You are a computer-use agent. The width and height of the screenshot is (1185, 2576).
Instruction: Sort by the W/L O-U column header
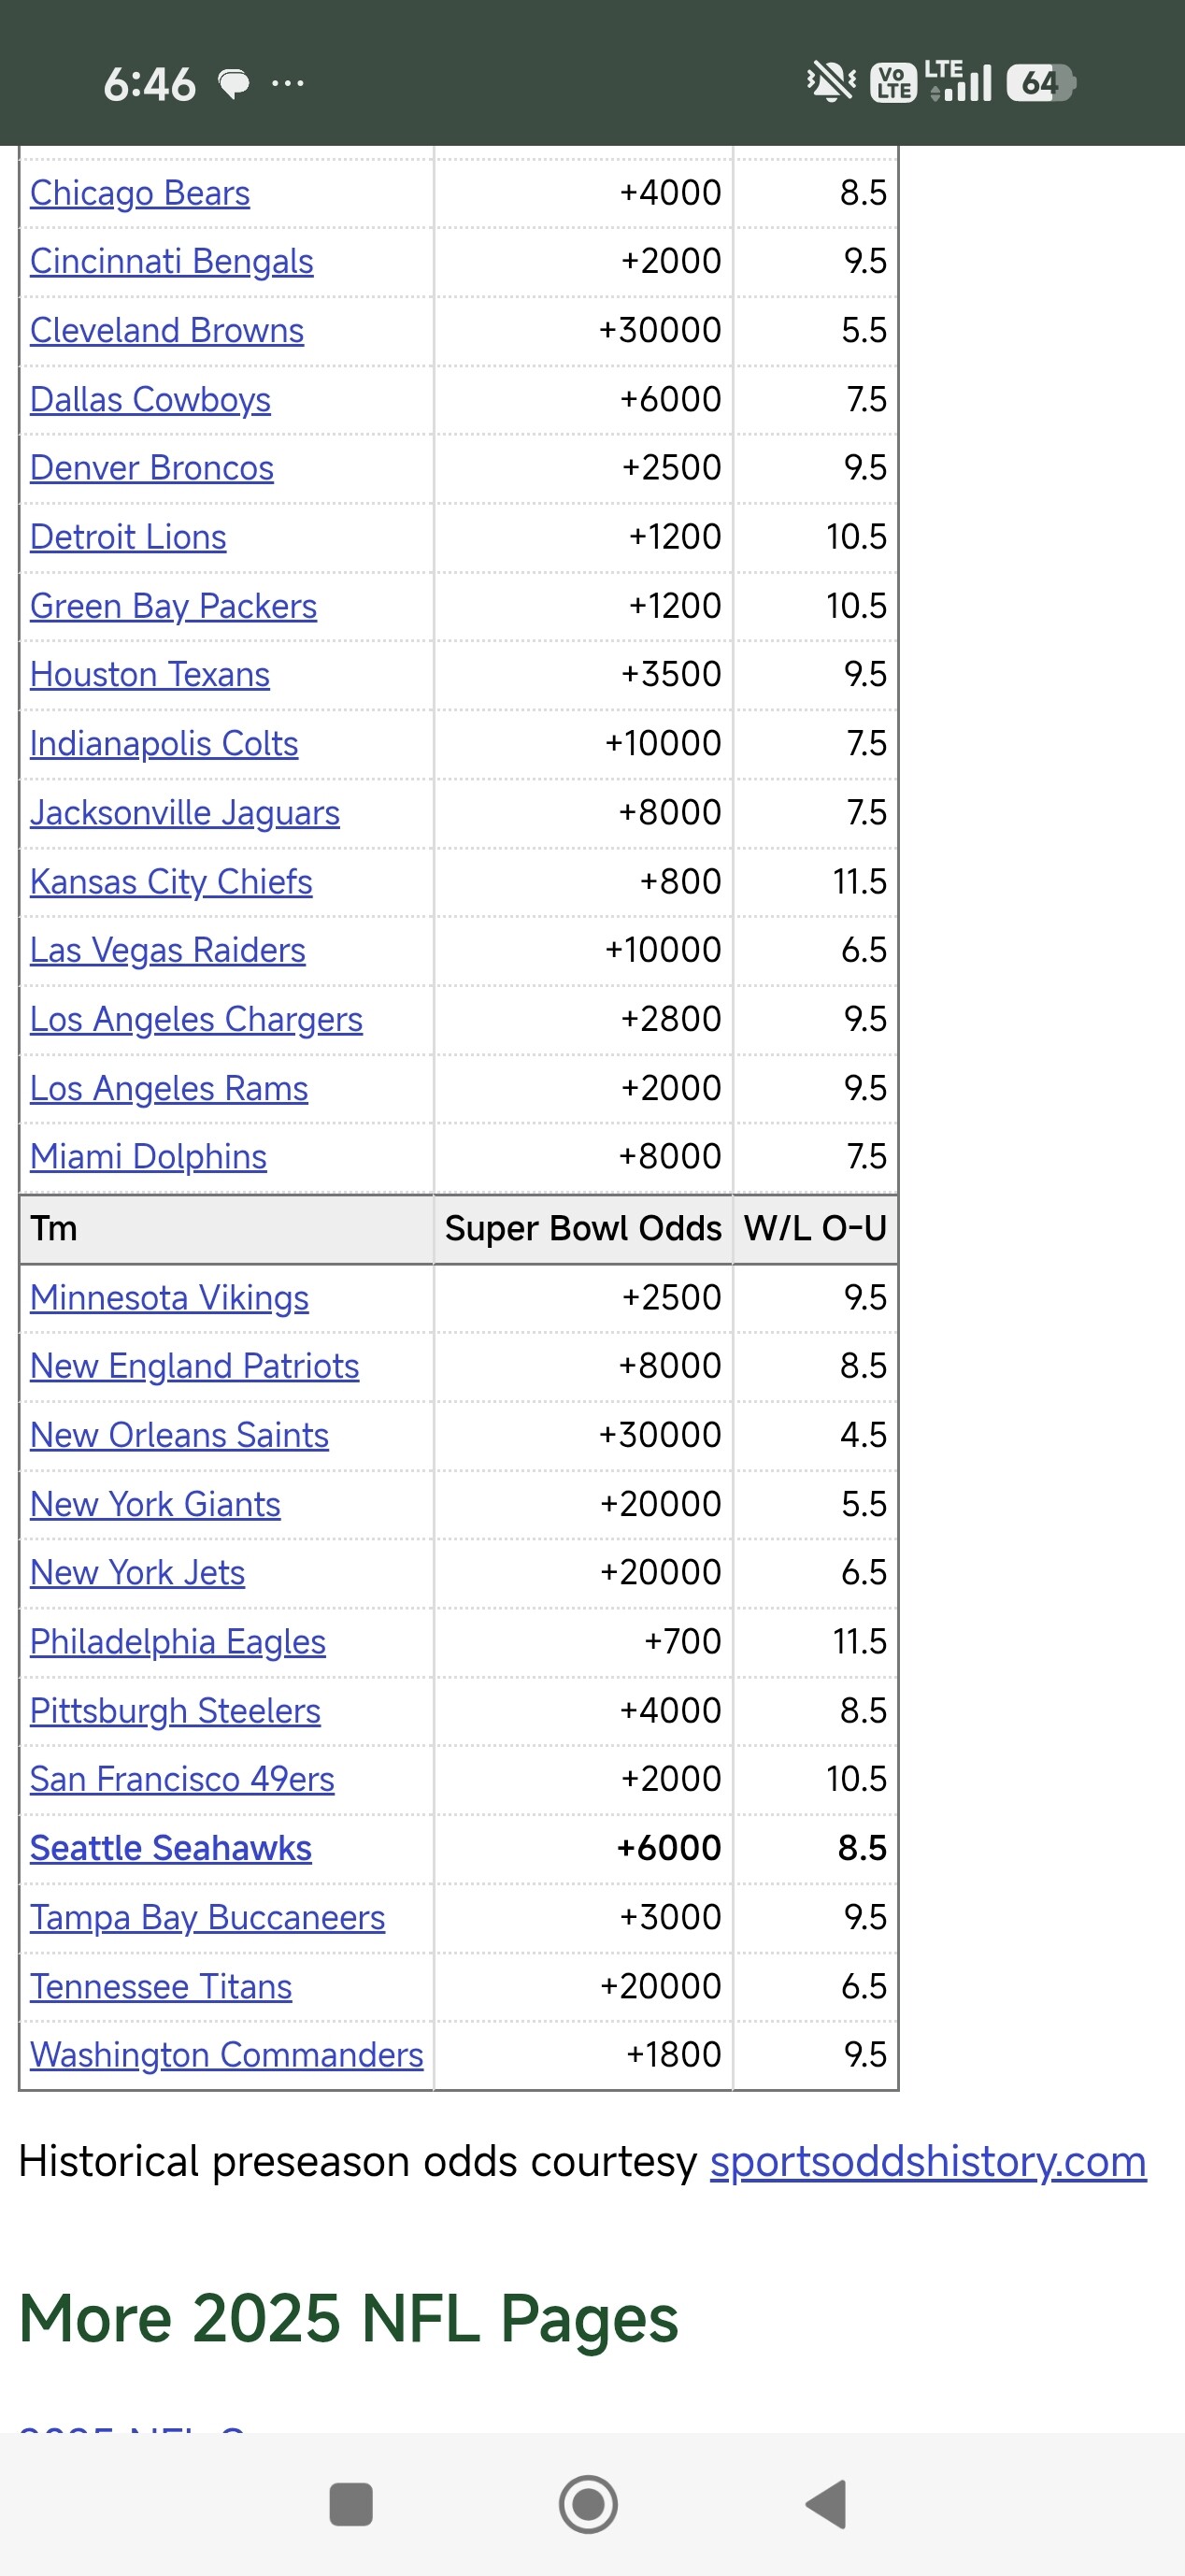tap(815, 1229)
